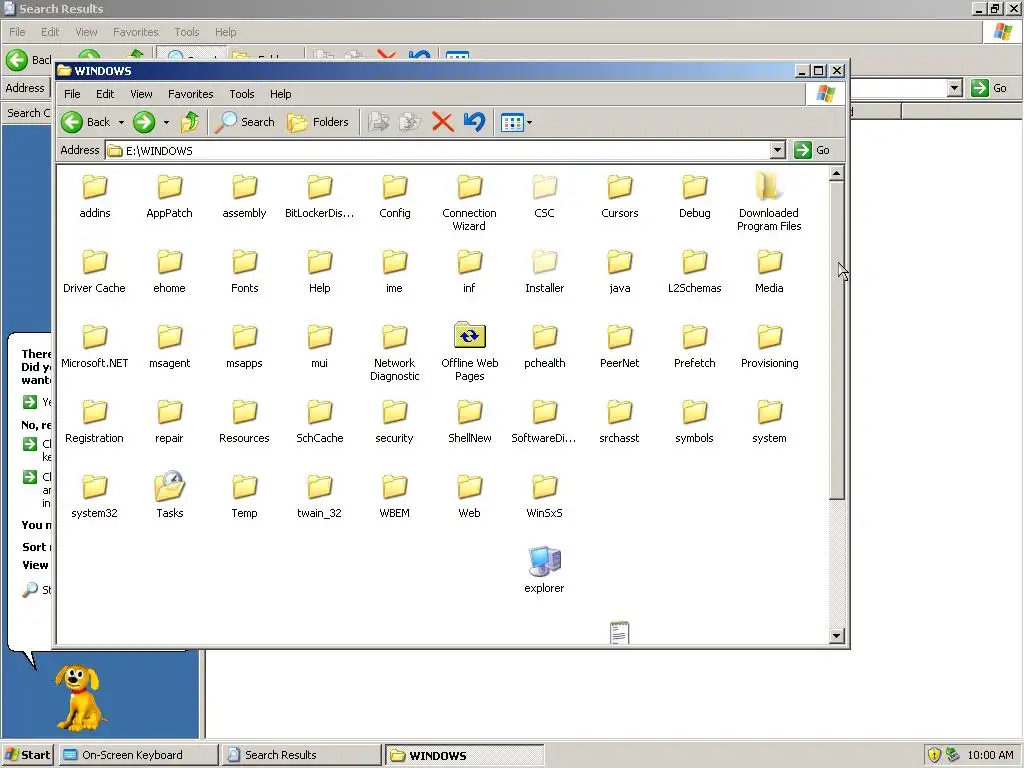Image resolution: width=1024 pixels, height=768 pixels.
Task: Select the hidden CSC folder
Action: tap(545, 196)
